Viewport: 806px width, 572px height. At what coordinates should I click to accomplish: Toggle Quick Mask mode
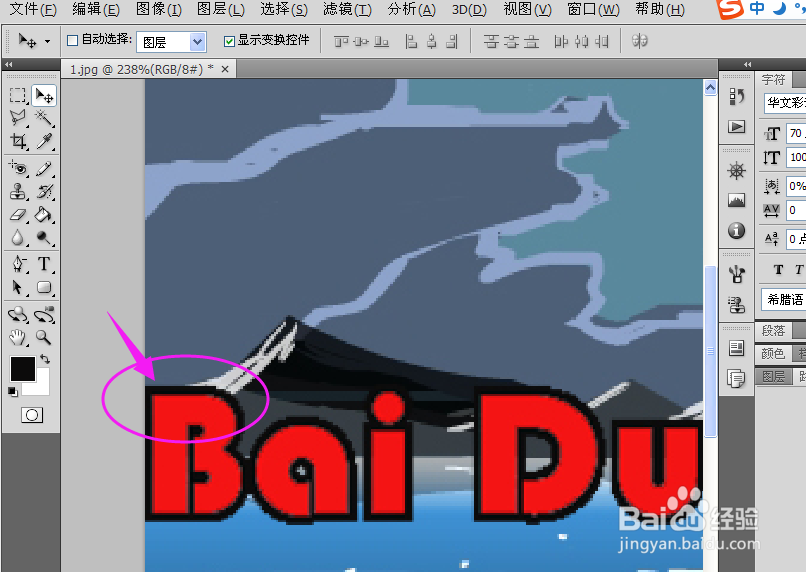[x=32, y=415]
